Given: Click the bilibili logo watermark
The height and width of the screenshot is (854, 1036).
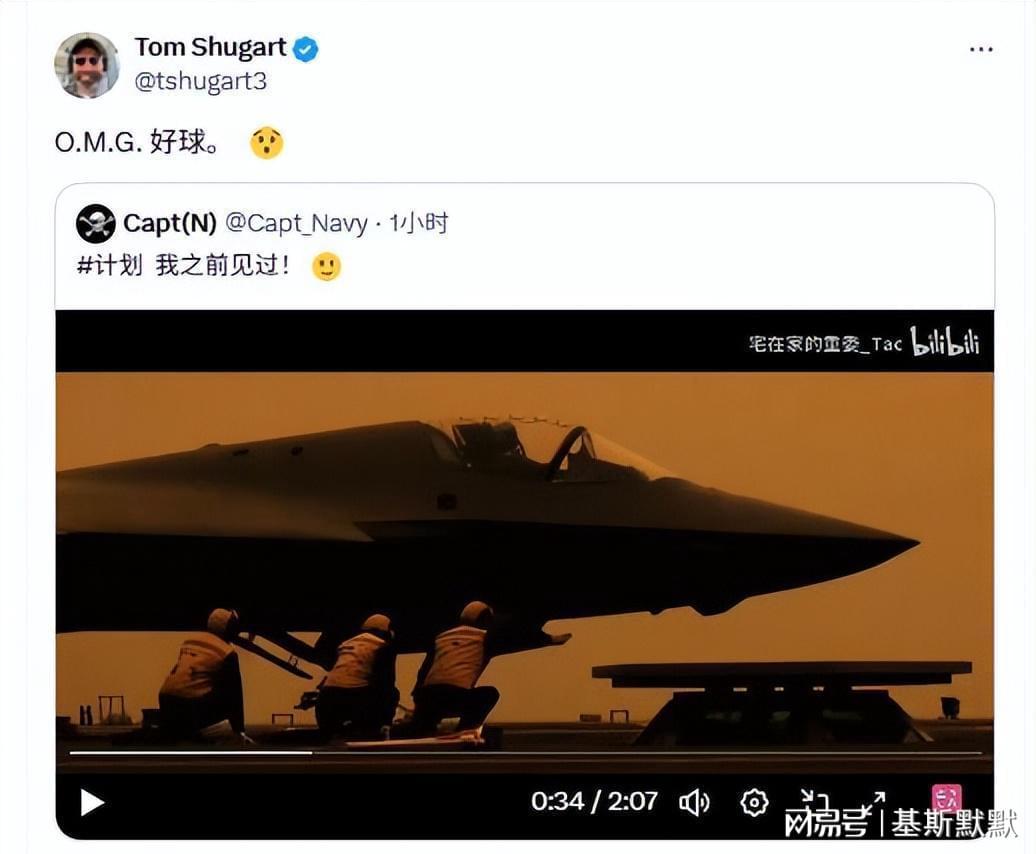Looking at the screenshot, I should [x=945, y=341].
